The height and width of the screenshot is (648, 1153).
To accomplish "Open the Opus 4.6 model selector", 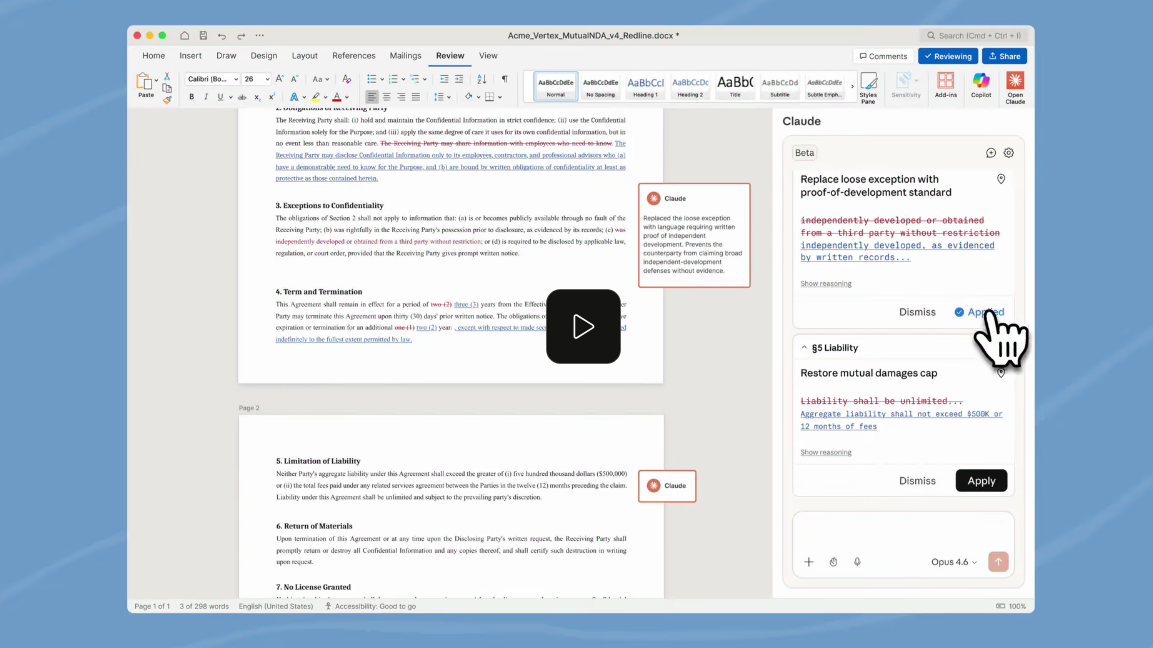I will click(x=954, y=562).
